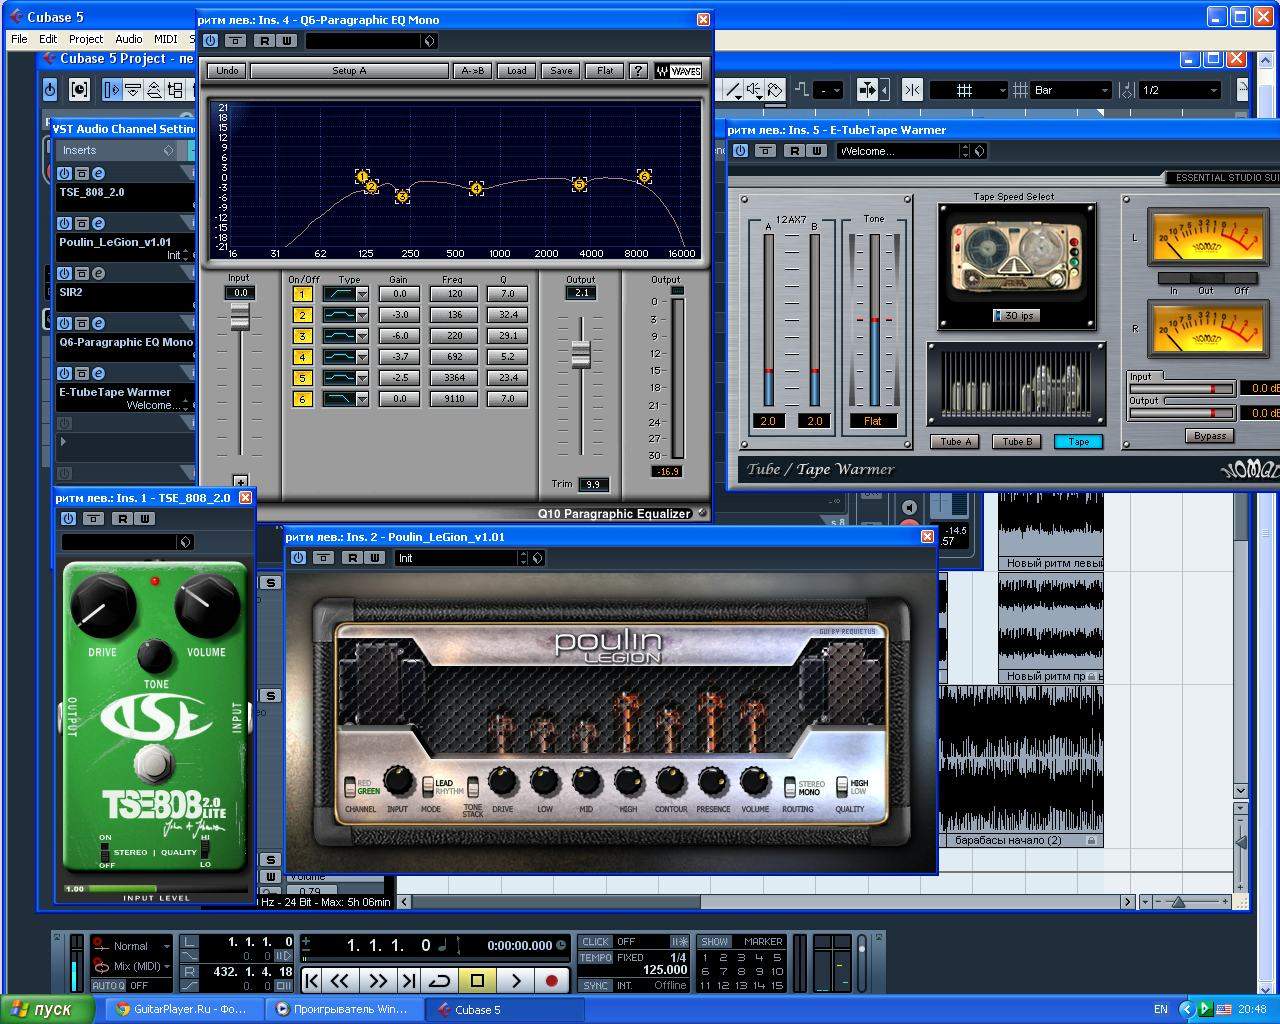Stop playback with the yellow Stop button
Image resolution: width=1280 pixels, height=1024 pixels.
[x=478, y=981]
